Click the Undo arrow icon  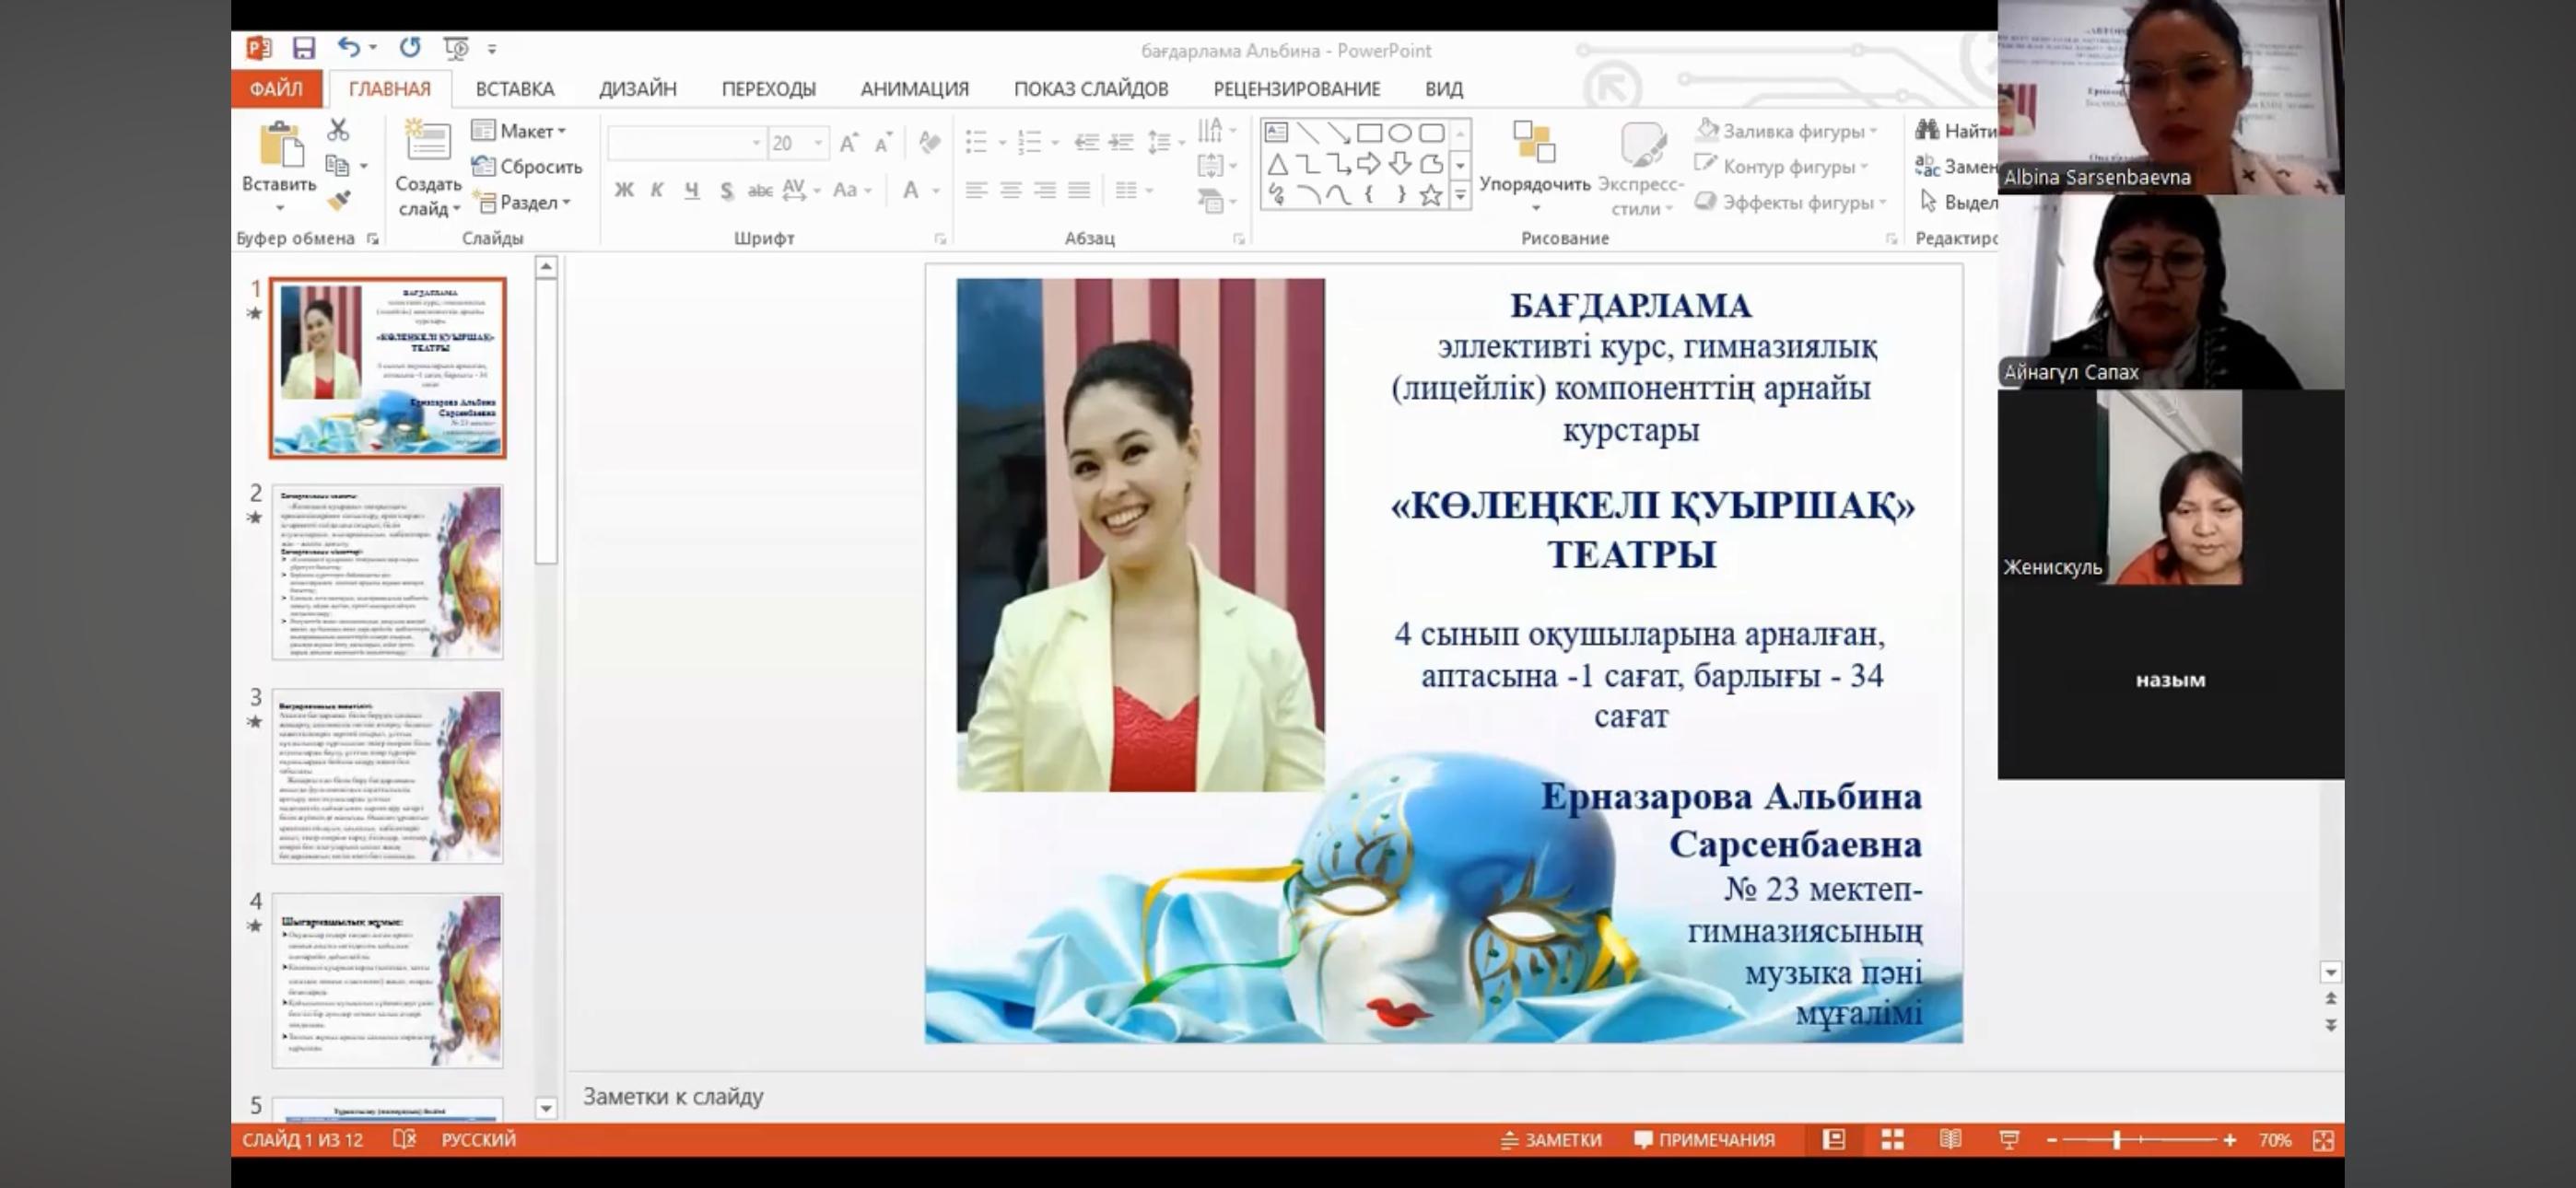coord(348,47)
